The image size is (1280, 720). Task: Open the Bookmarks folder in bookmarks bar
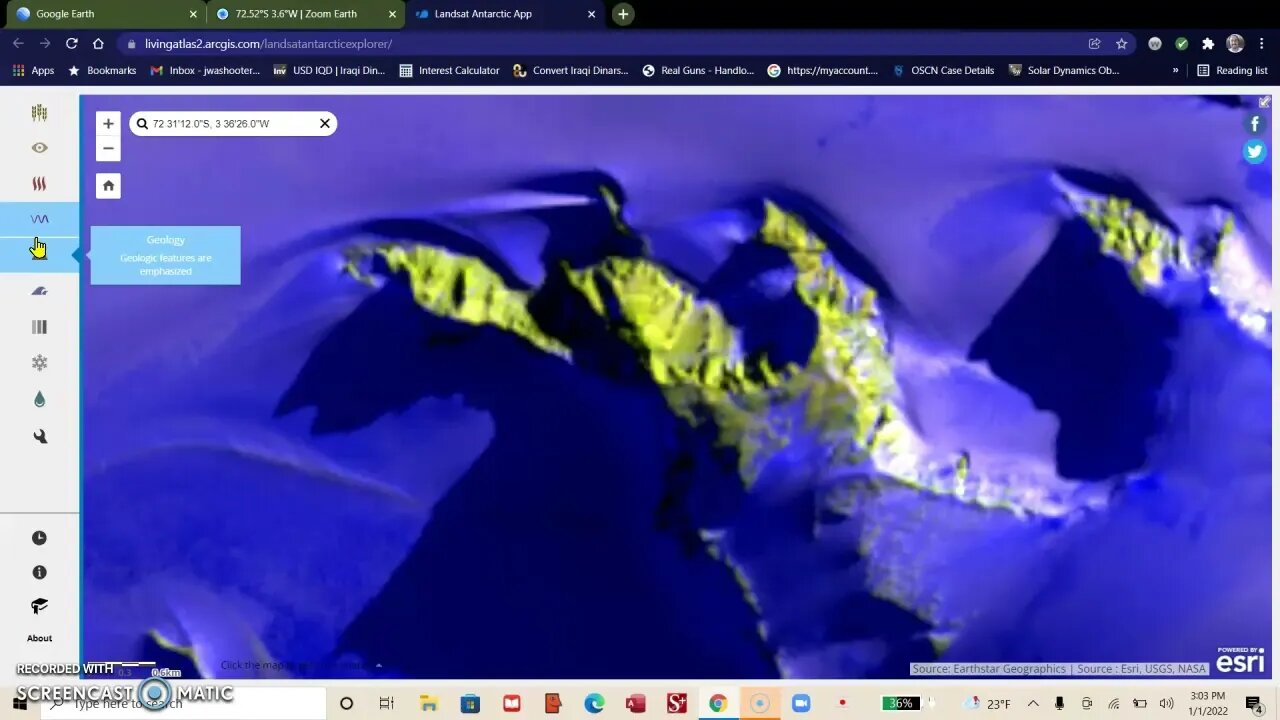(101, 71)
